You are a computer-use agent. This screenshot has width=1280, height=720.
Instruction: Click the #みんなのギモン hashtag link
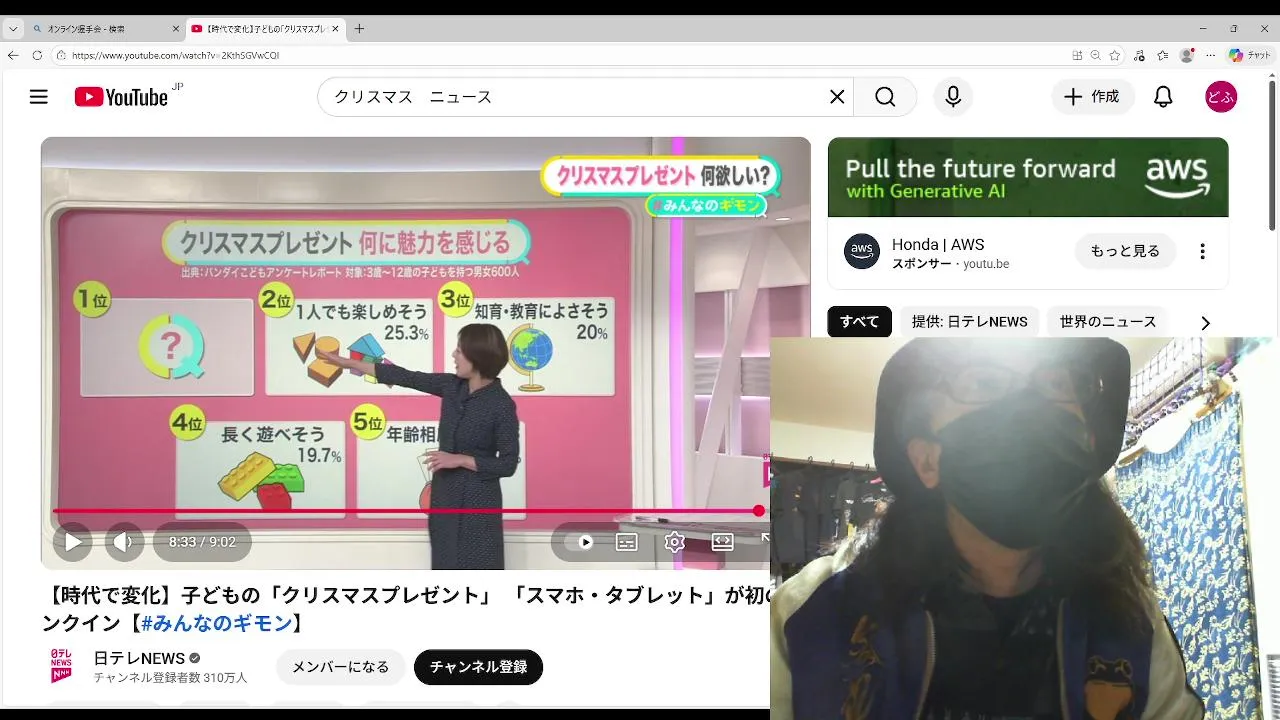[216, 623]
